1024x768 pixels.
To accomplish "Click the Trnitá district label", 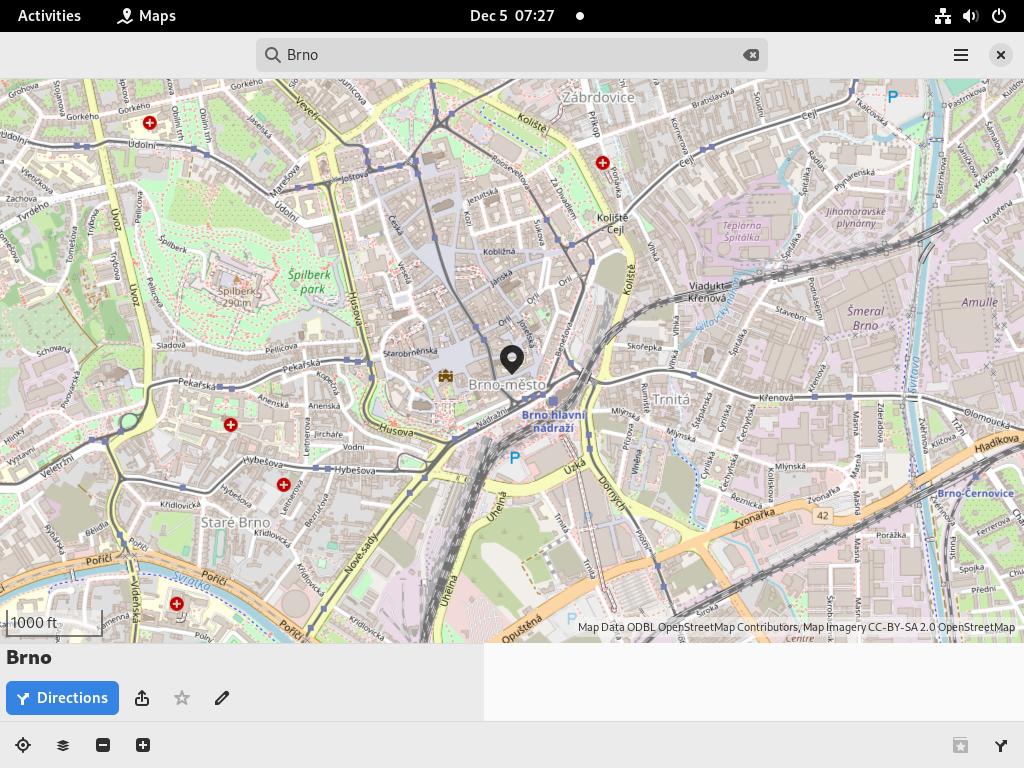I will (671, 400).
